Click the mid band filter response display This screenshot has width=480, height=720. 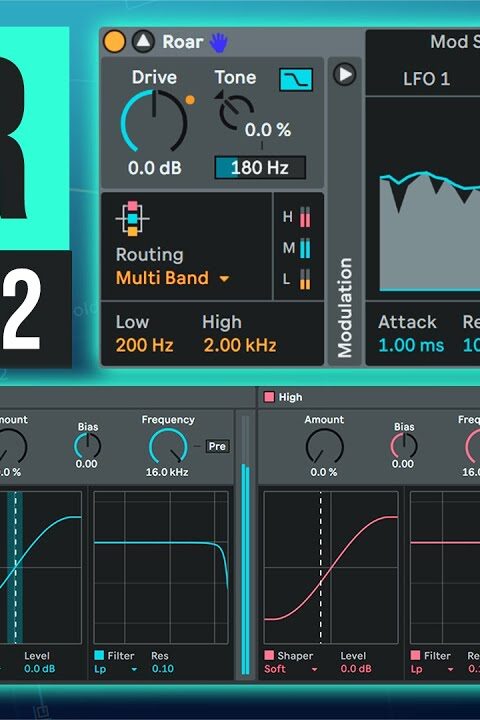(x=161, y=568)
